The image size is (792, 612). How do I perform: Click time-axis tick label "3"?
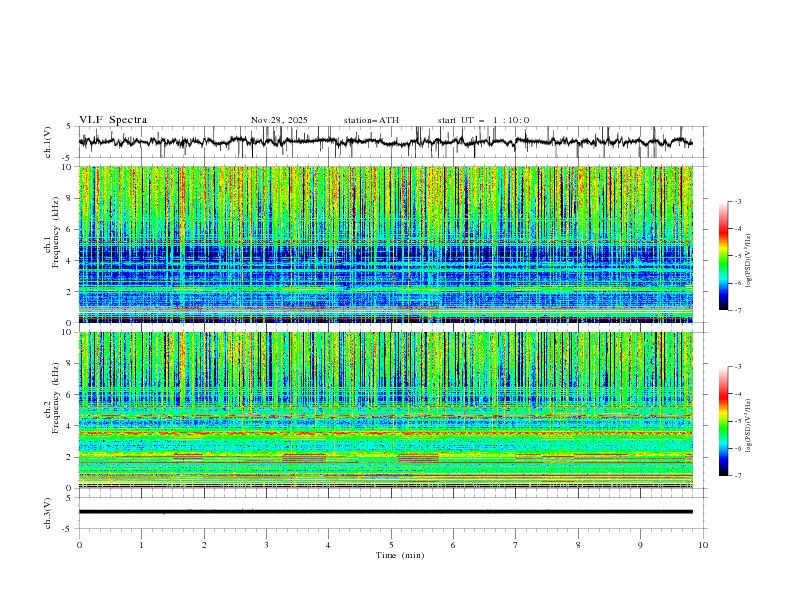[266, 545]
